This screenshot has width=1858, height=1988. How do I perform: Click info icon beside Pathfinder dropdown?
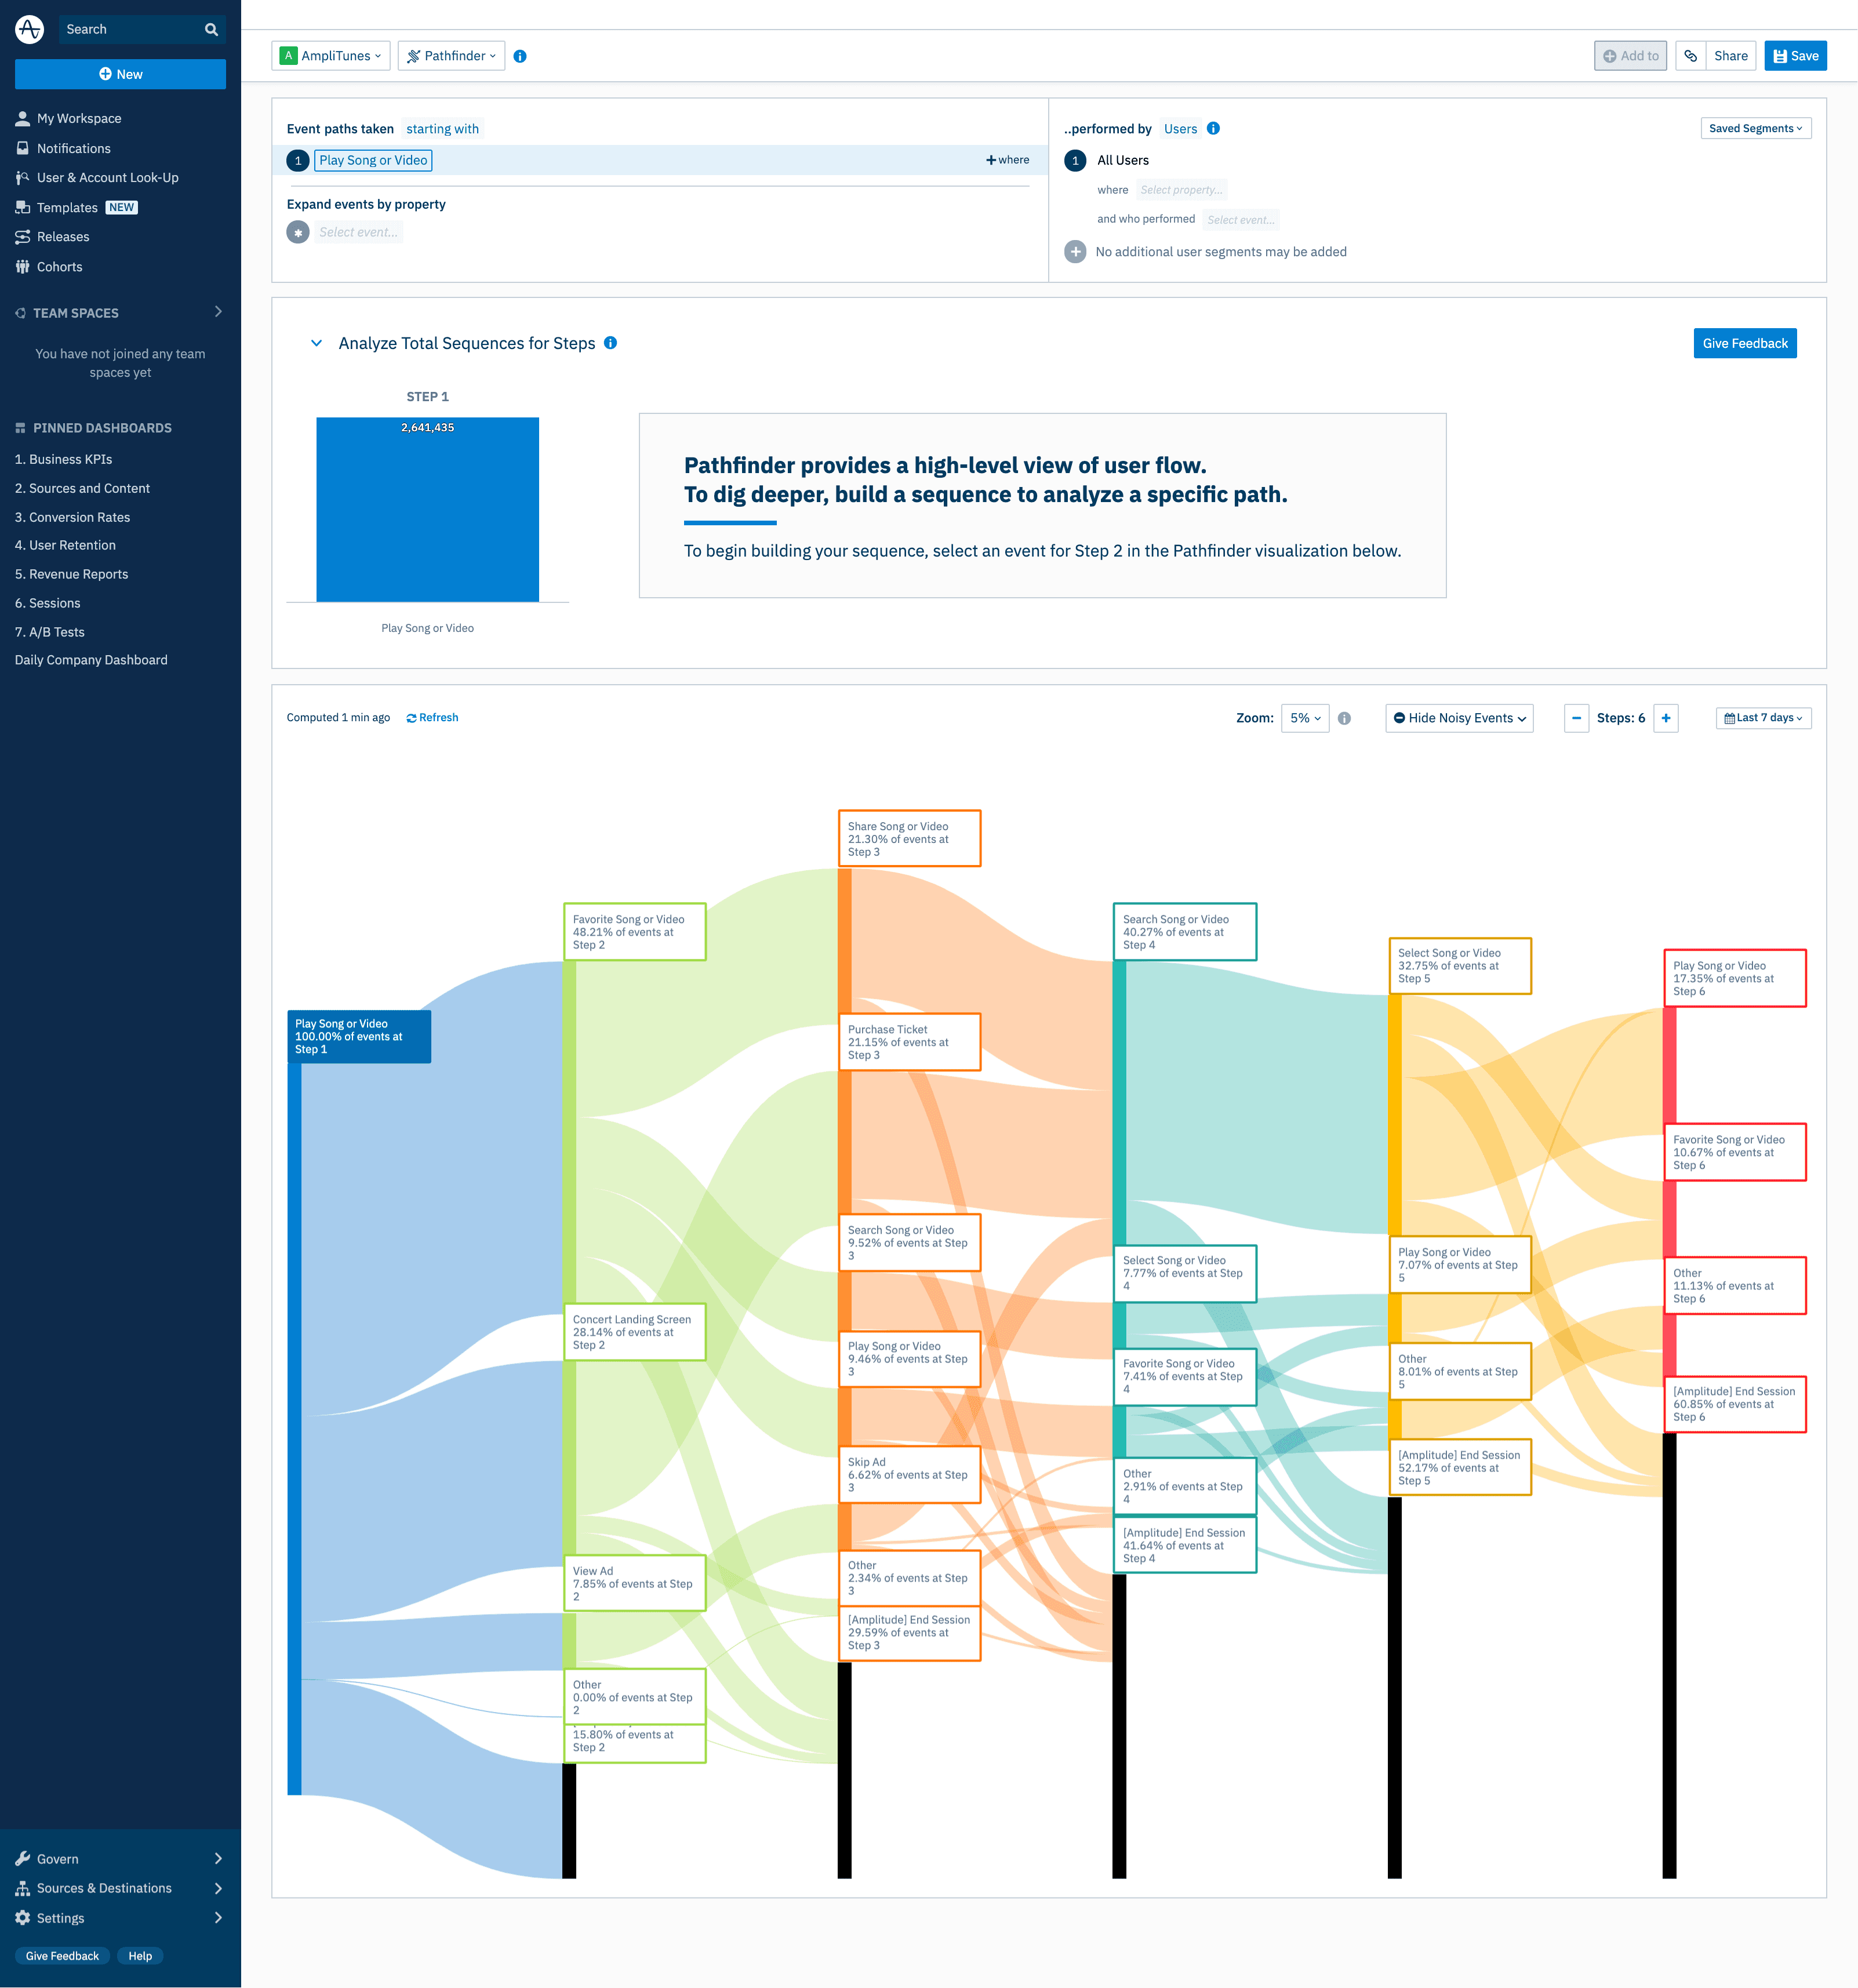coord(520,56)
